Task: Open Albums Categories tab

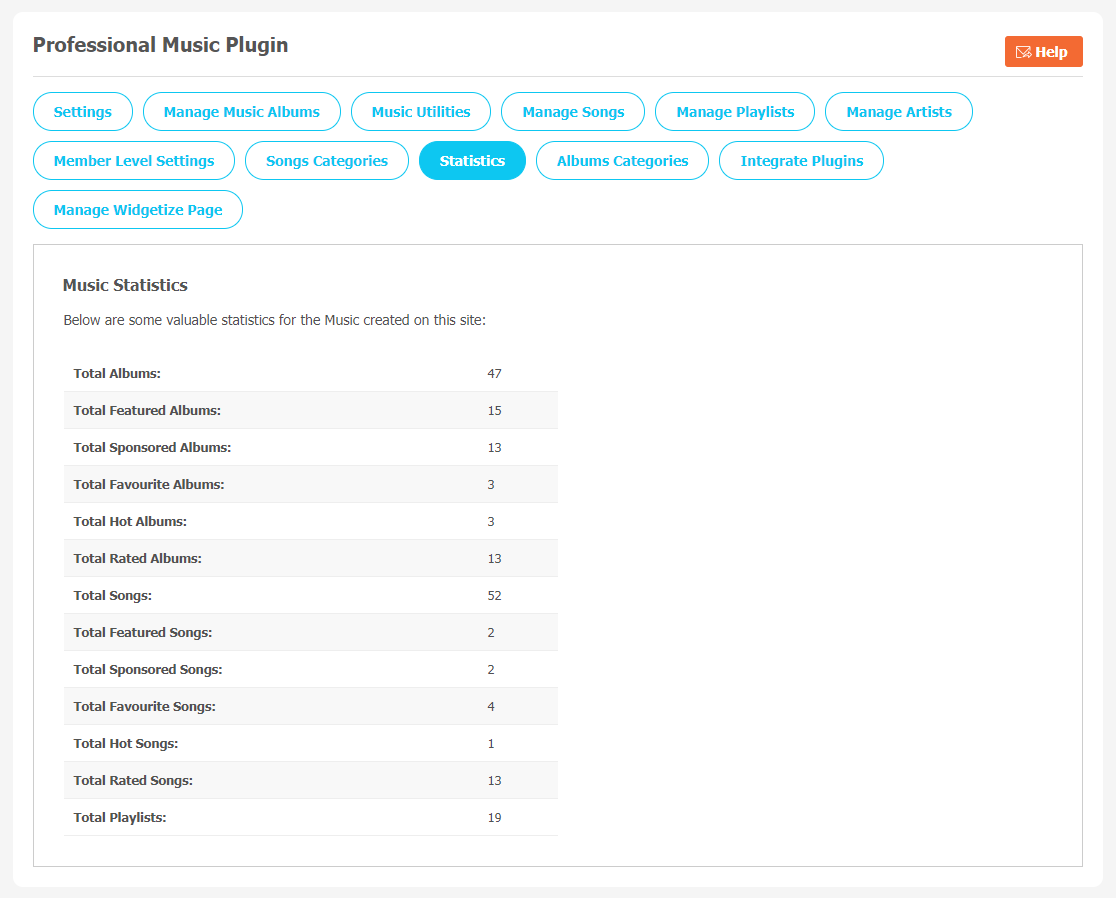Action: [622, 161]
